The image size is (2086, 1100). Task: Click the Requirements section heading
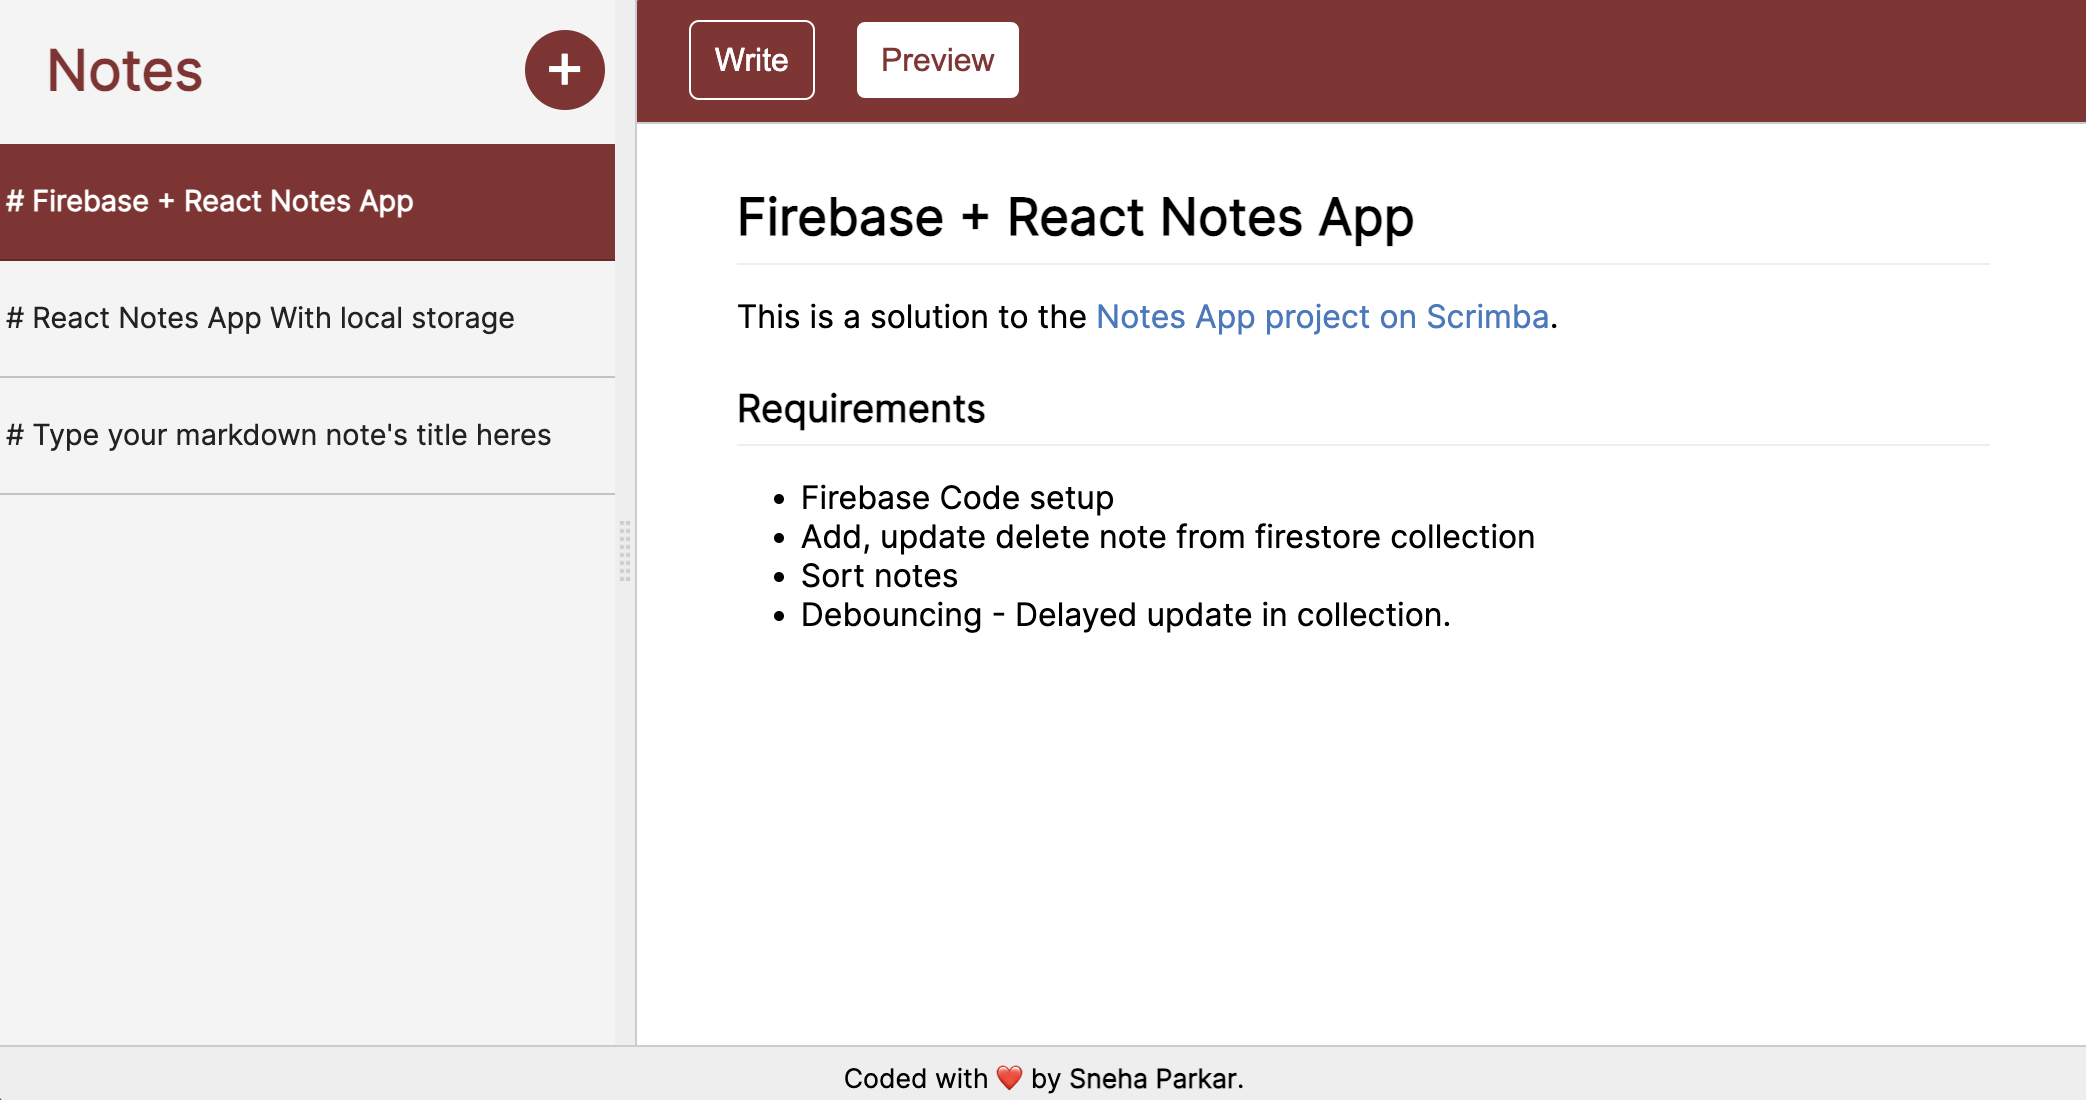861,409
